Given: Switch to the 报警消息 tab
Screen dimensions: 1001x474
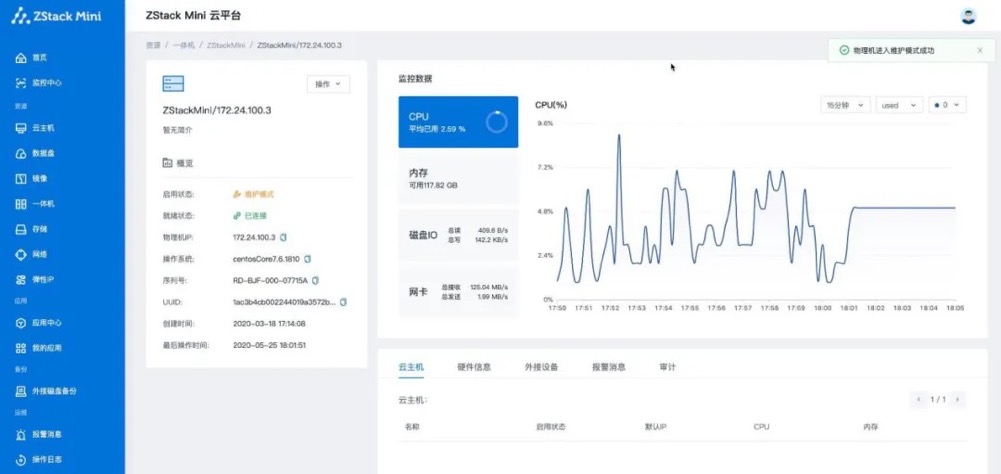Looking at the screenshot, I should pos(608,367).
